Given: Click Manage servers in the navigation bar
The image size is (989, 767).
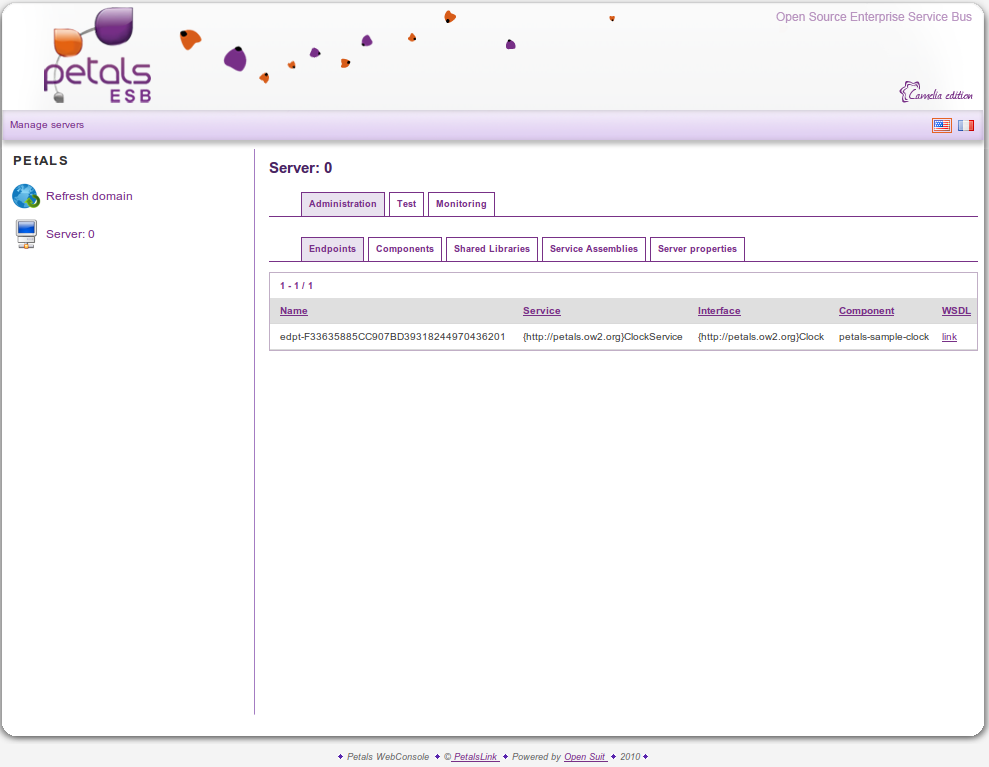Looking at the screenshot, I should 47,125.
